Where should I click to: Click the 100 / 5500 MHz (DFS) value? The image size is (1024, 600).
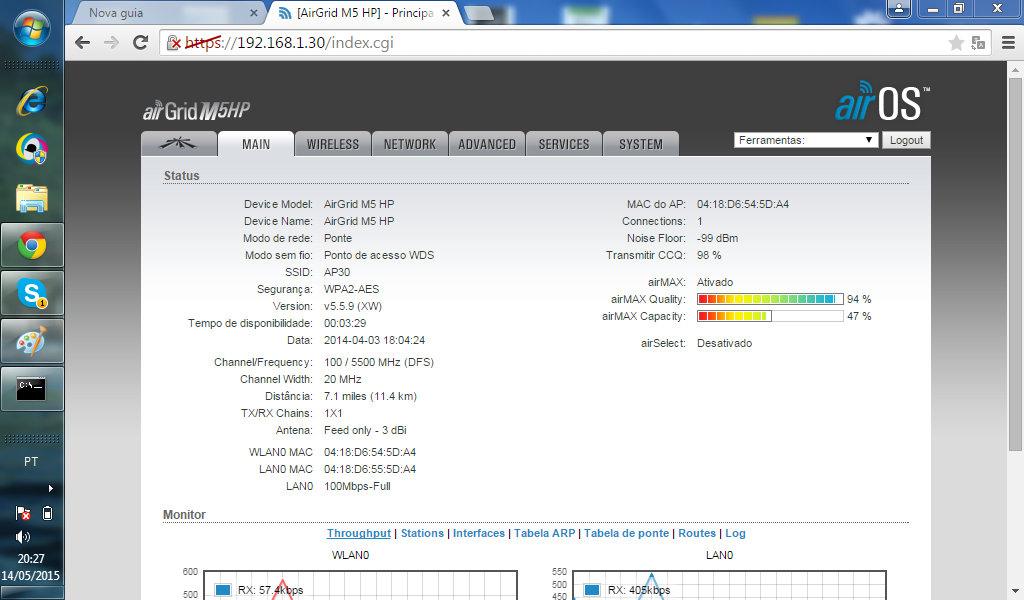pyautogui.click(x=379, y=362)
